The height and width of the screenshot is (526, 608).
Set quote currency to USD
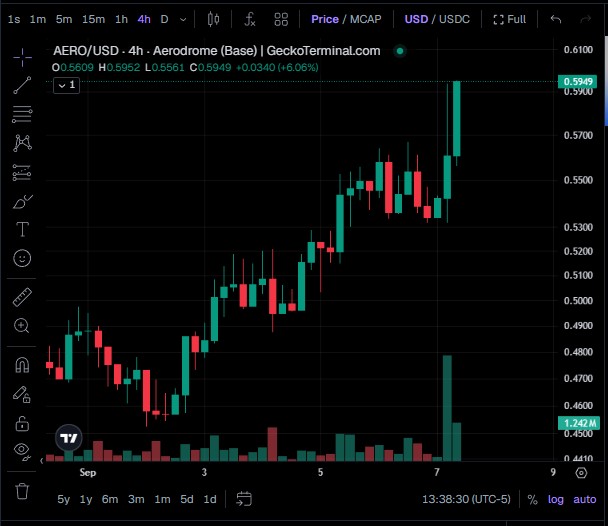[x=416, y=19]
